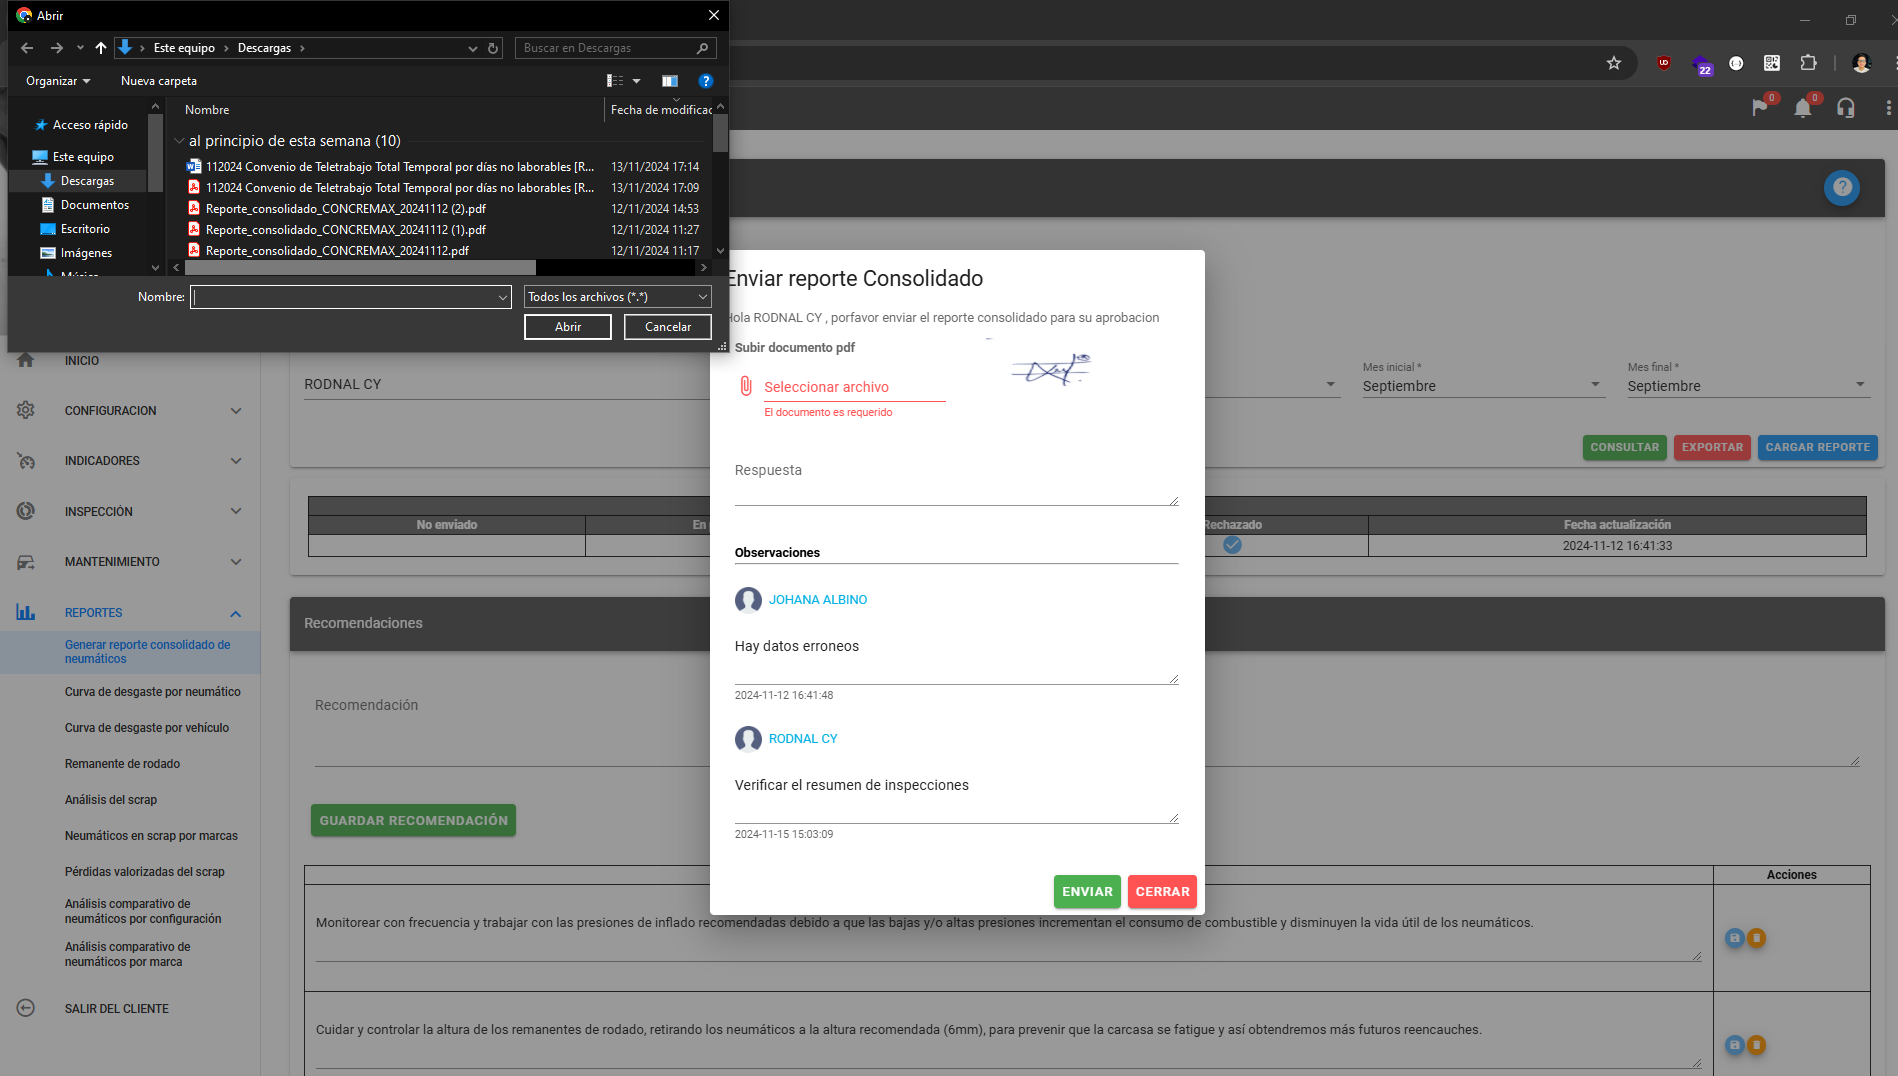This screenshot has width=1898, height=1076.
Task: Open the file type filter combo box
Action: [x=618, y=297]
